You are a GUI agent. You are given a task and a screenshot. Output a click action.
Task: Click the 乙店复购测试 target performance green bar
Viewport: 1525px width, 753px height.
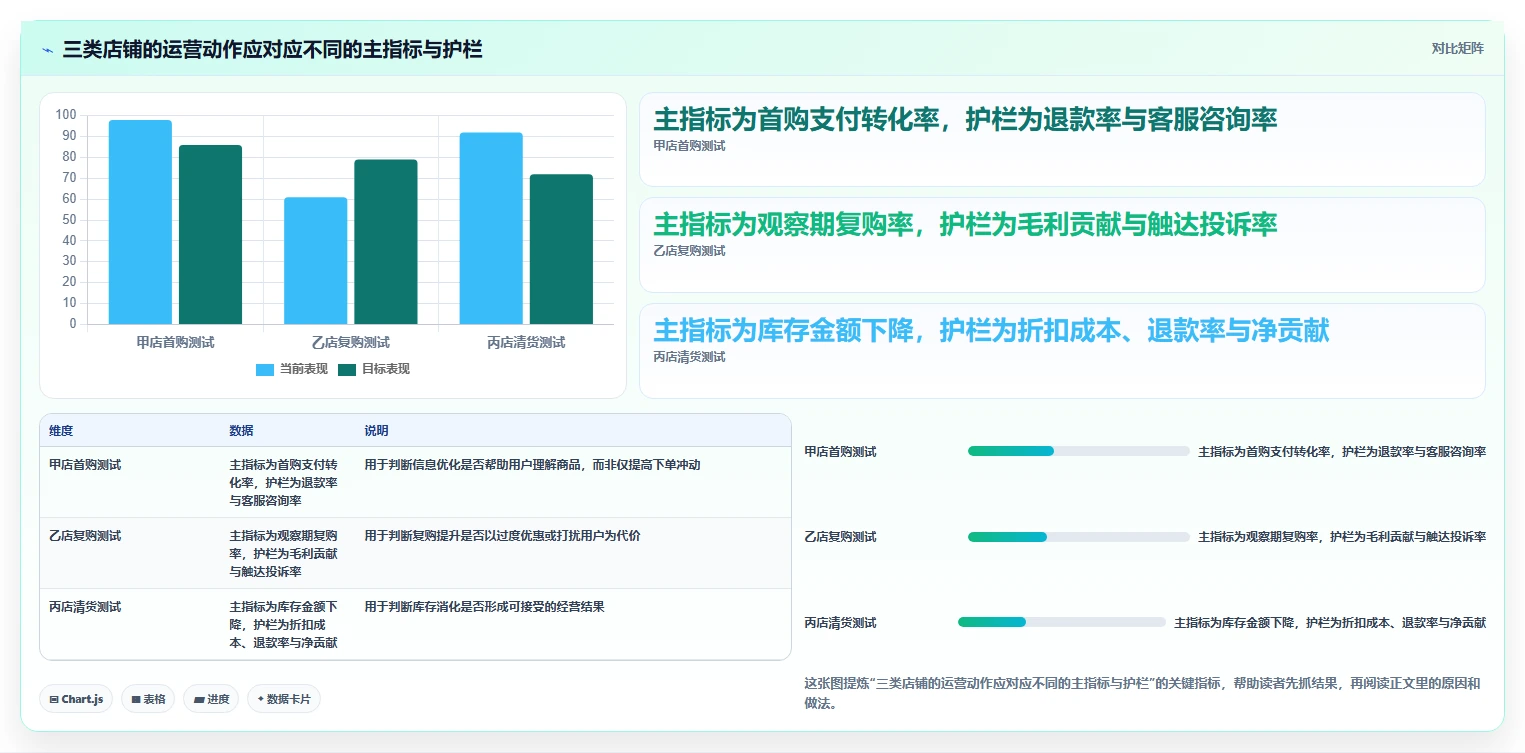click(x=386, y=242)
